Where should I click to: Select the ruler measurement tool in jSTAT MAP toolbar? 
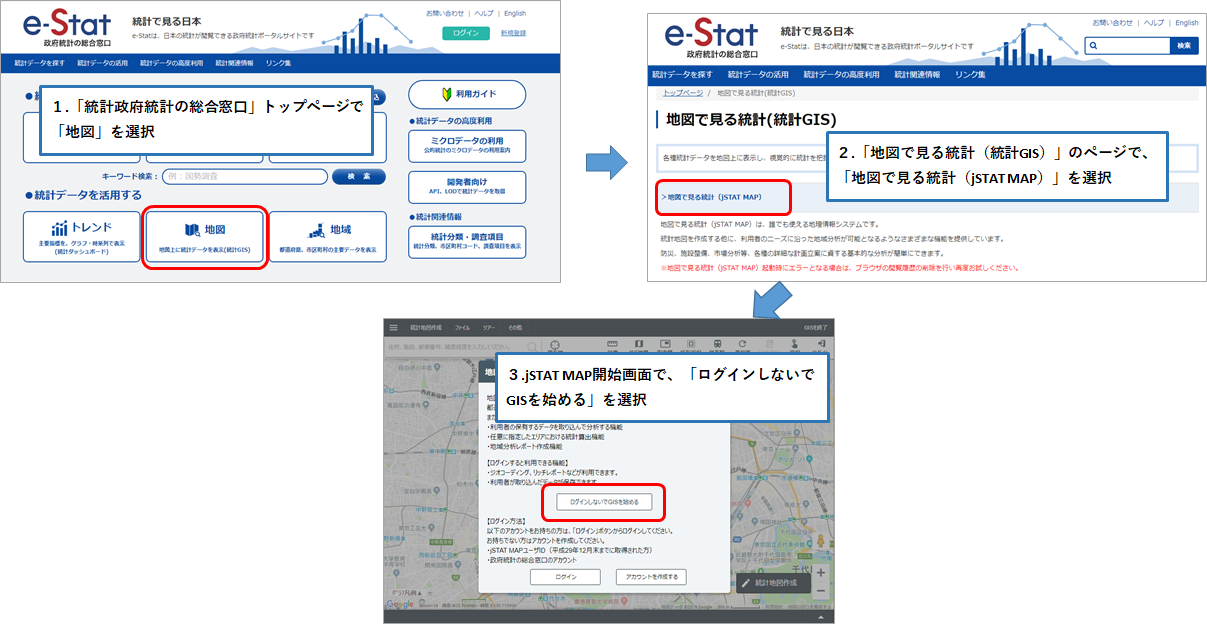pyautogui.click(x=613, y=345)
